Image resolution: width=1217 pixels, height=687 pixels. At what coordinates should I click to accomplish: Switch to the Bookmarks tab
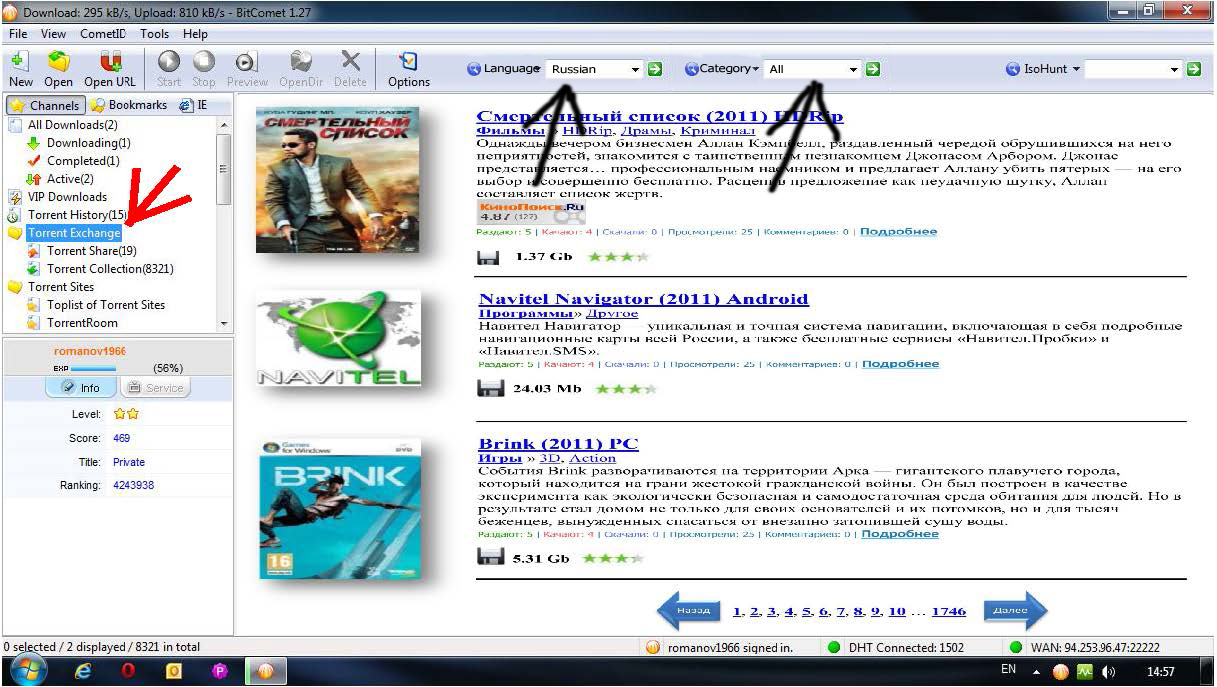tap(129, 105)
